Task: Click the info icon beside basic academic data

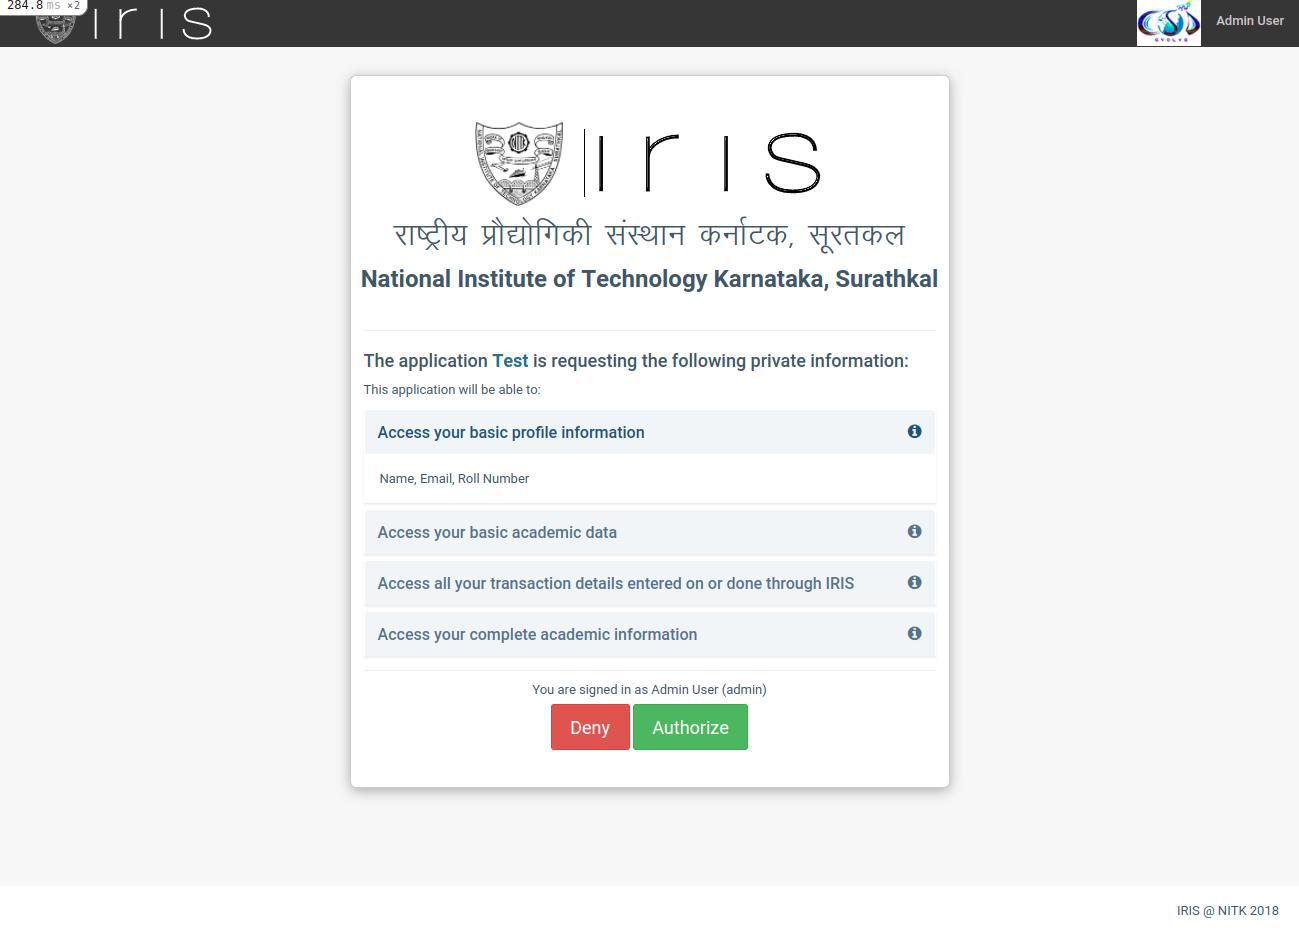Action: tap(914, 531)
